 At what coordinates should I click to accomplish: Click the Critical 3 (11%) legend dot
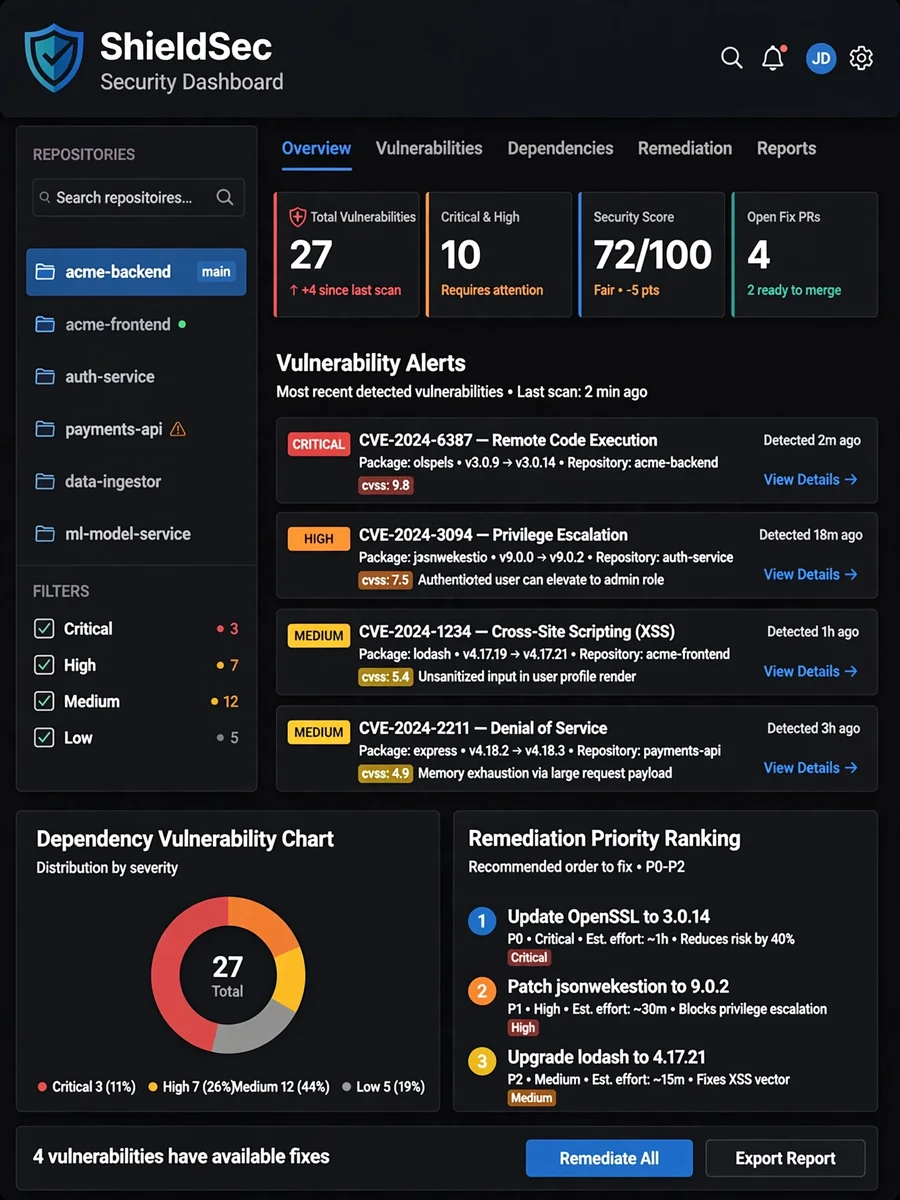click(42, 1087)
